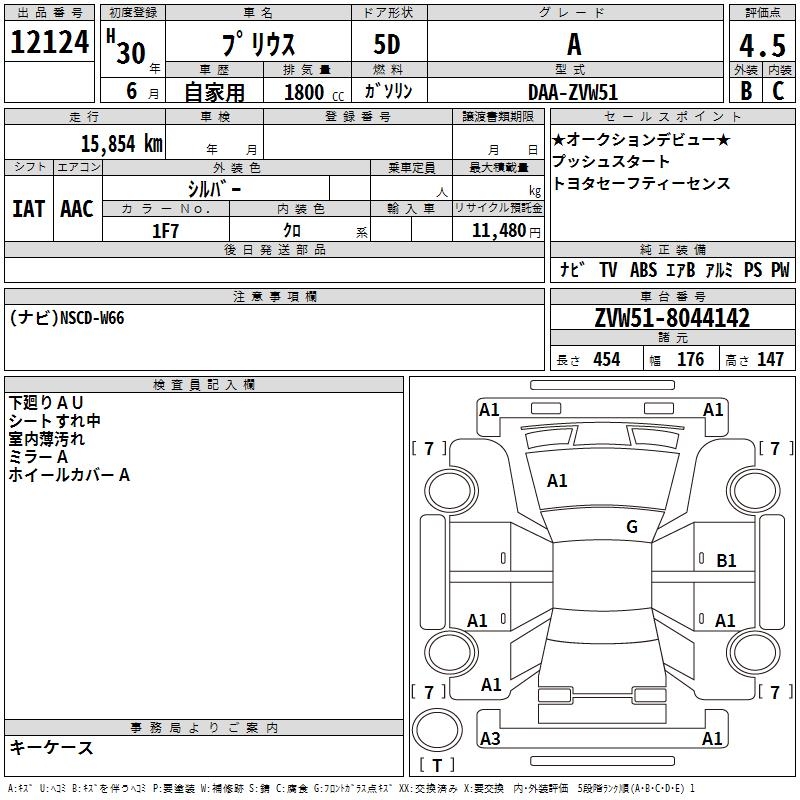Click the front left wheel circle

click(451, 491)
